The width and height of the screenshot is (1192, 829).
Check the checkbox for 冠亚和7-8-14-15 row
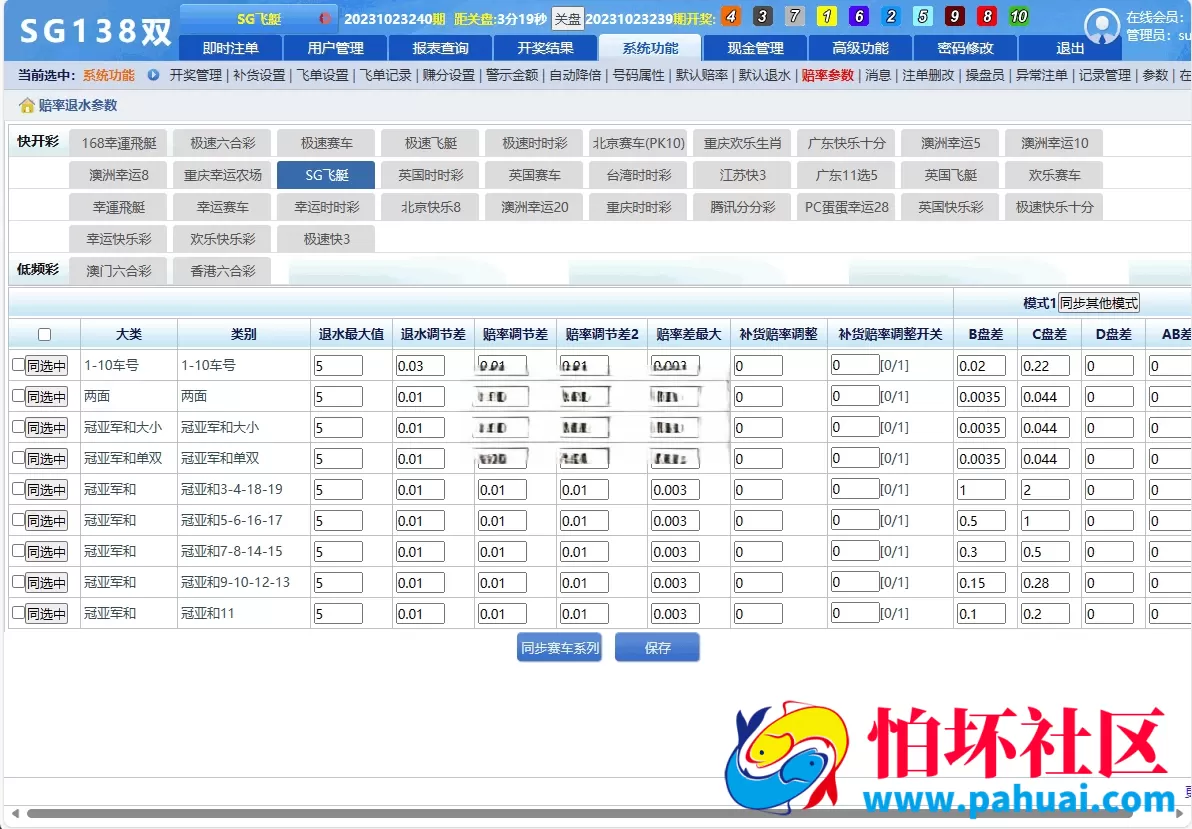[18, 551]
